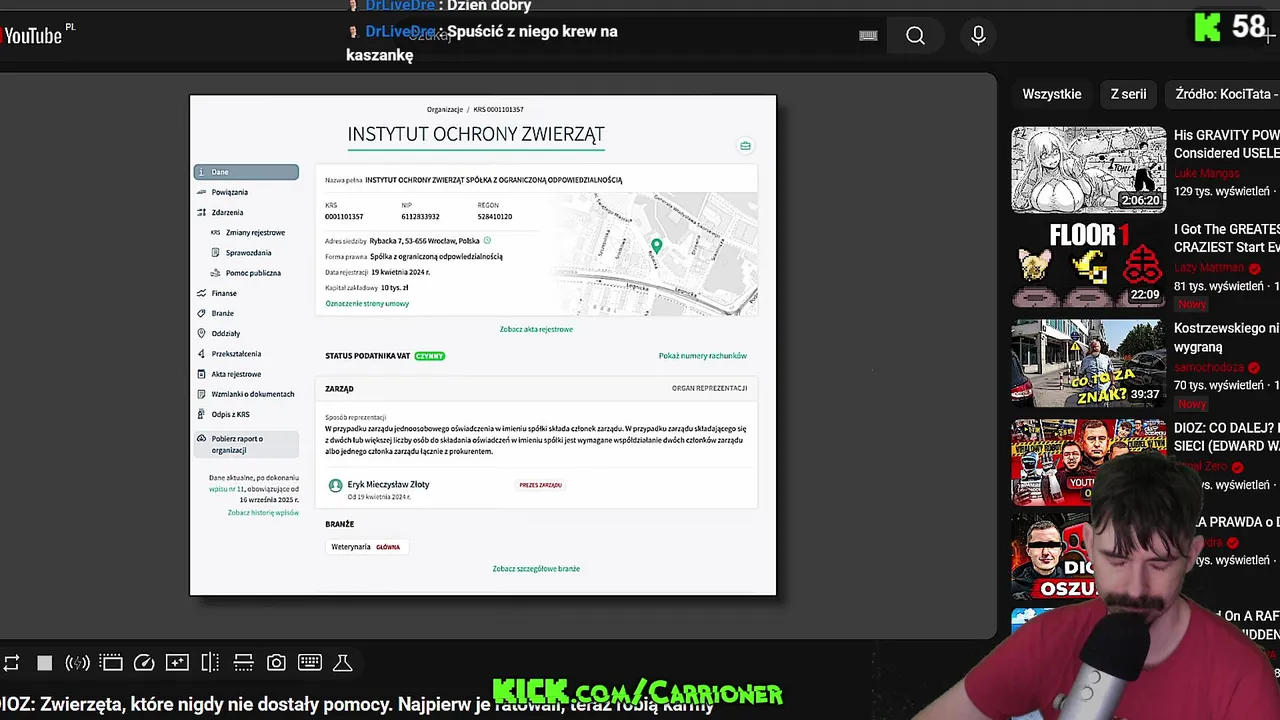The height and width of the screenshot is (720, 1280).
Task: Click the ORGAN REPREZENTACJI label
Action: click(x=709, y=388)
